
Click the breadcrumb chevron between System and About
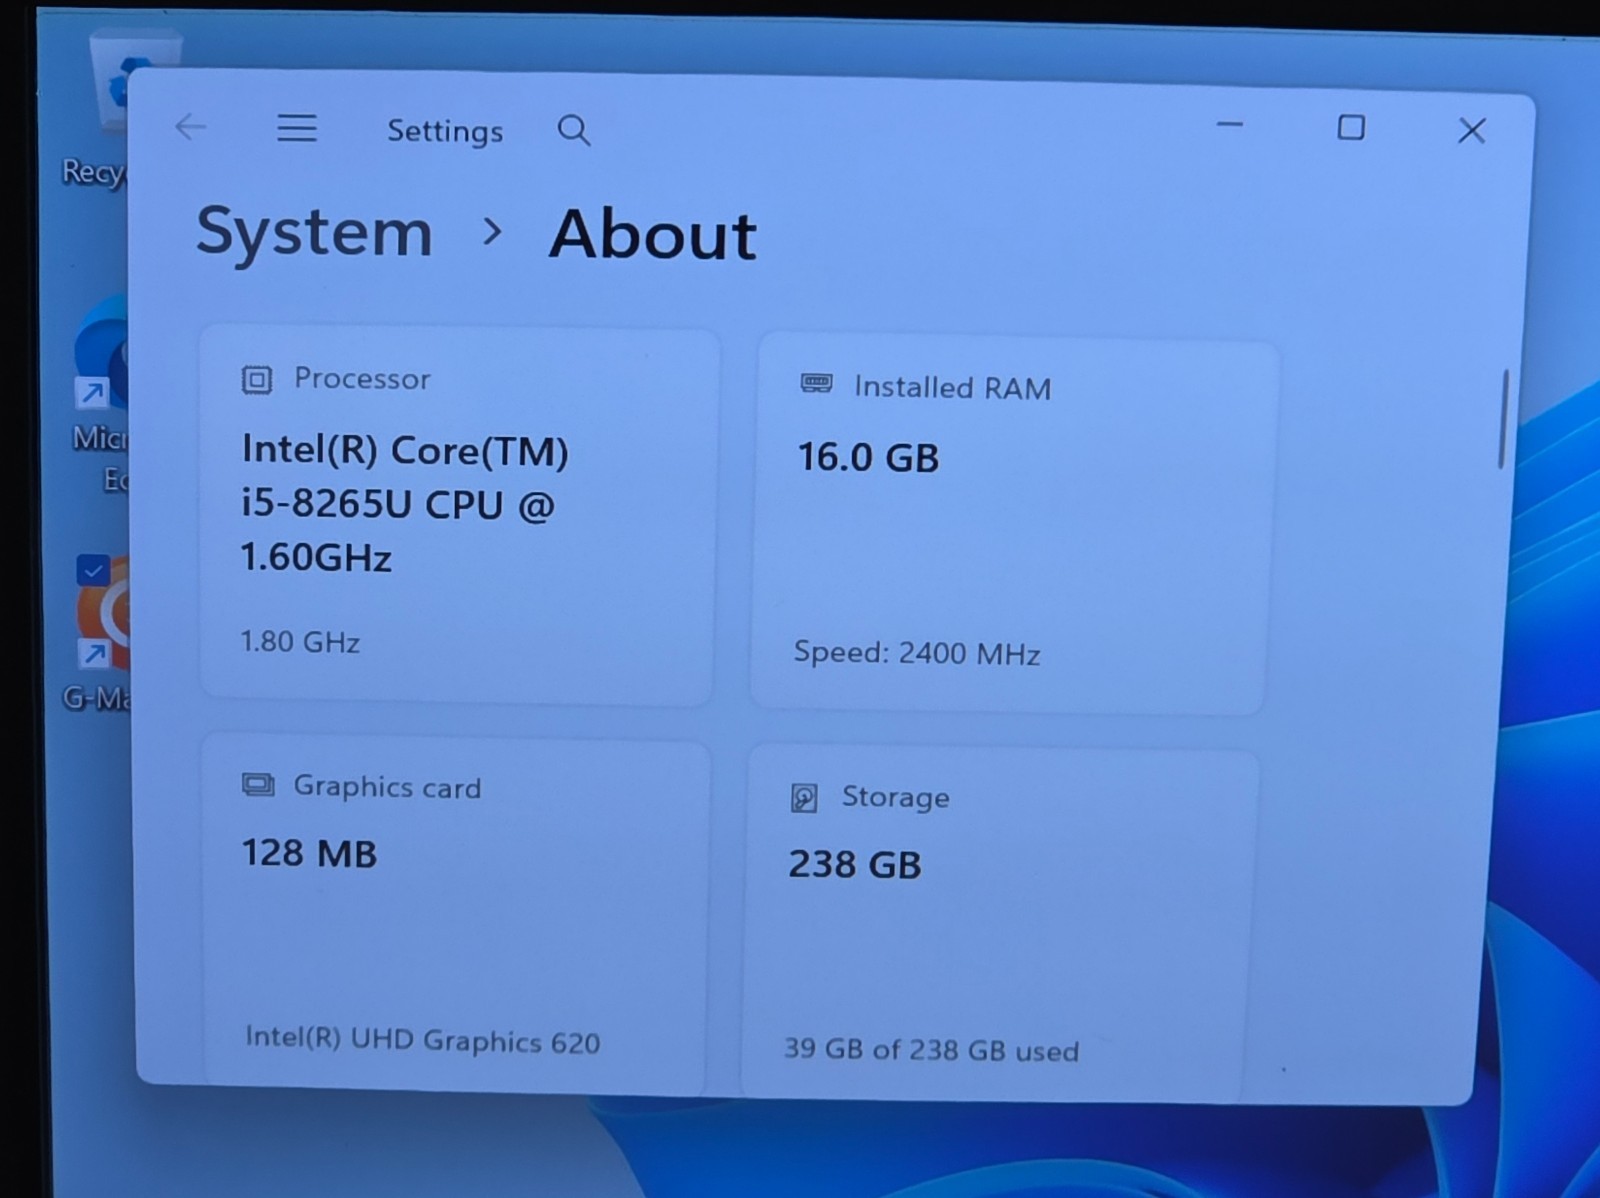pyautogui.click(x=491, y=232)
